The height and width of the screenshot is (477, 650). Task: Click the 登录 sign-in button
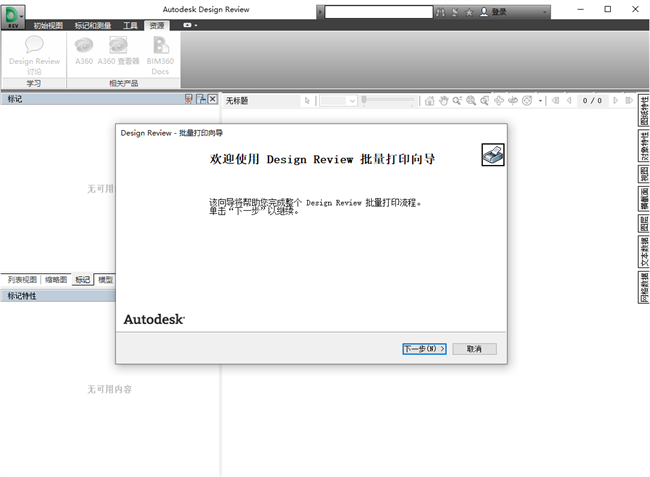click(493, 12)
